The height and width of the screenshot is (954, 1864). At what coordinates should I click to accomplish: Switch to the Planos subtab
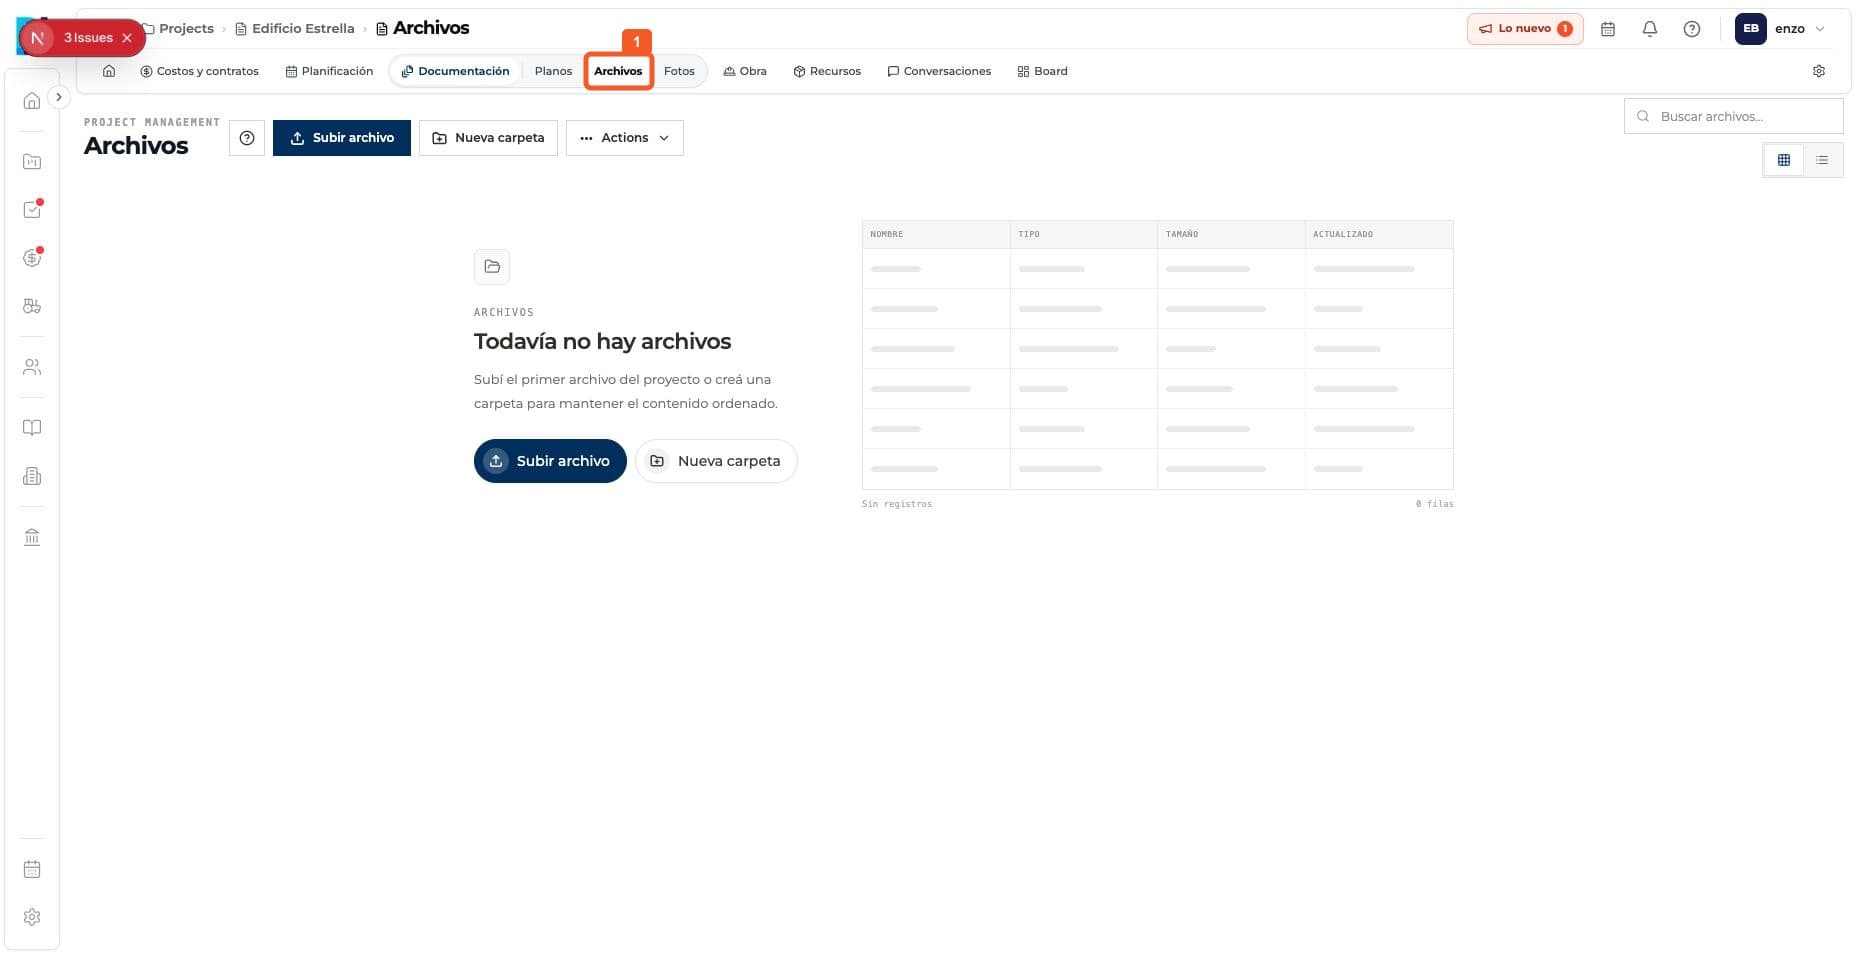coord(553,71)
